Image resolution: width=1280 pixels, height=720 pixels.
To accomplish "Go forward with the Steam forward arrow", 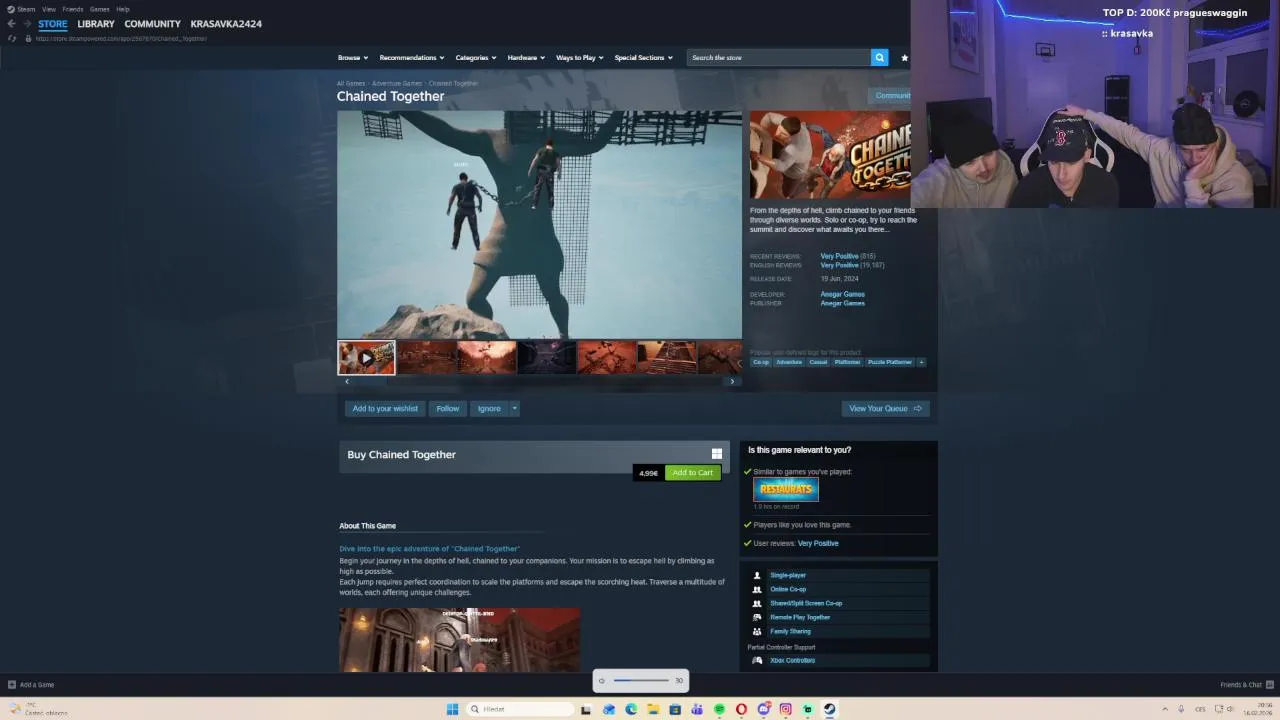I will tap(27, 24).
